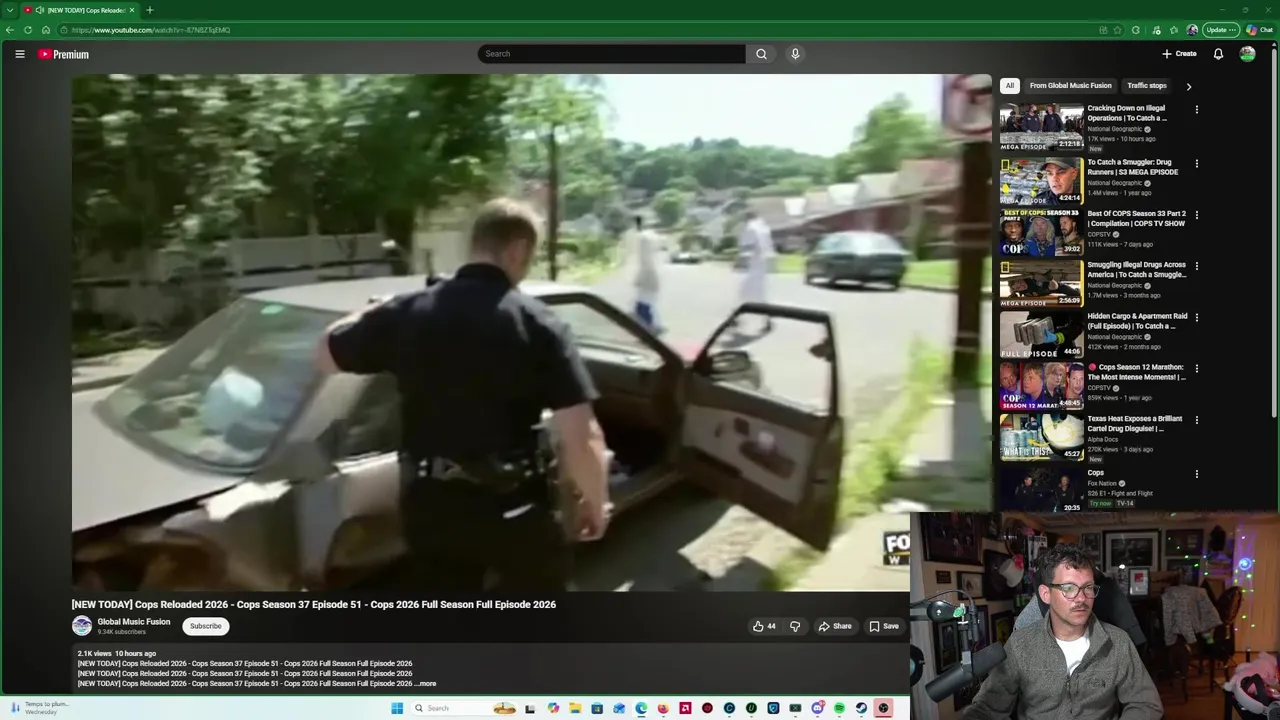Close the Cops Reloaded browser tab

click(x=131, y=10)
